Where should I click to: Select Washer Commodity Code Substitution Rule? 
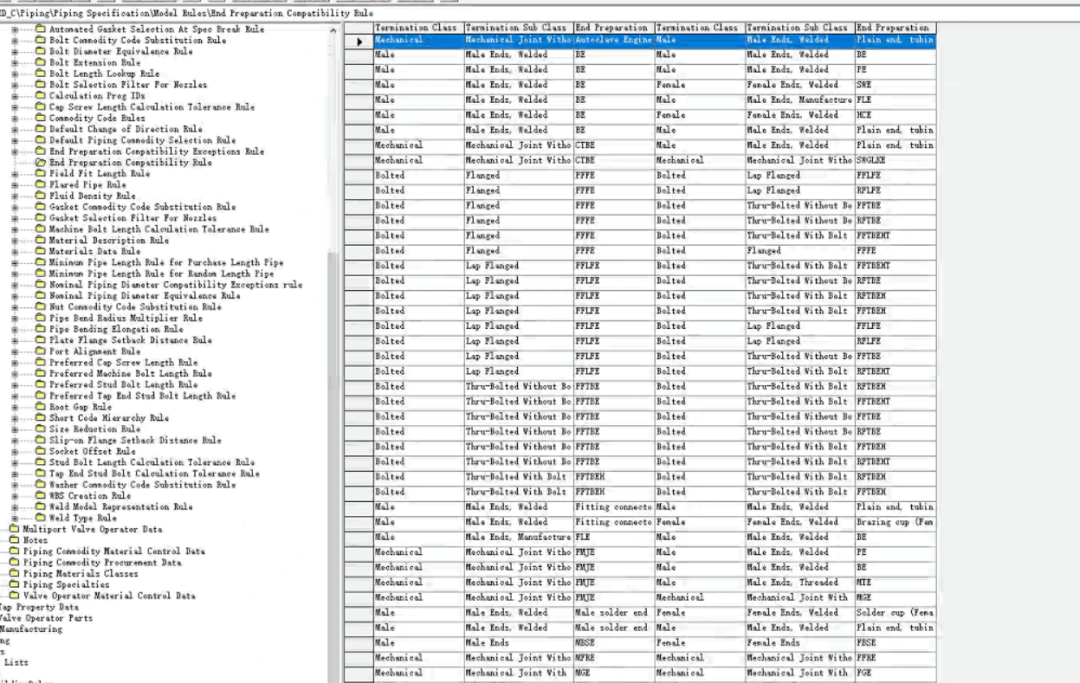point(142,484)
